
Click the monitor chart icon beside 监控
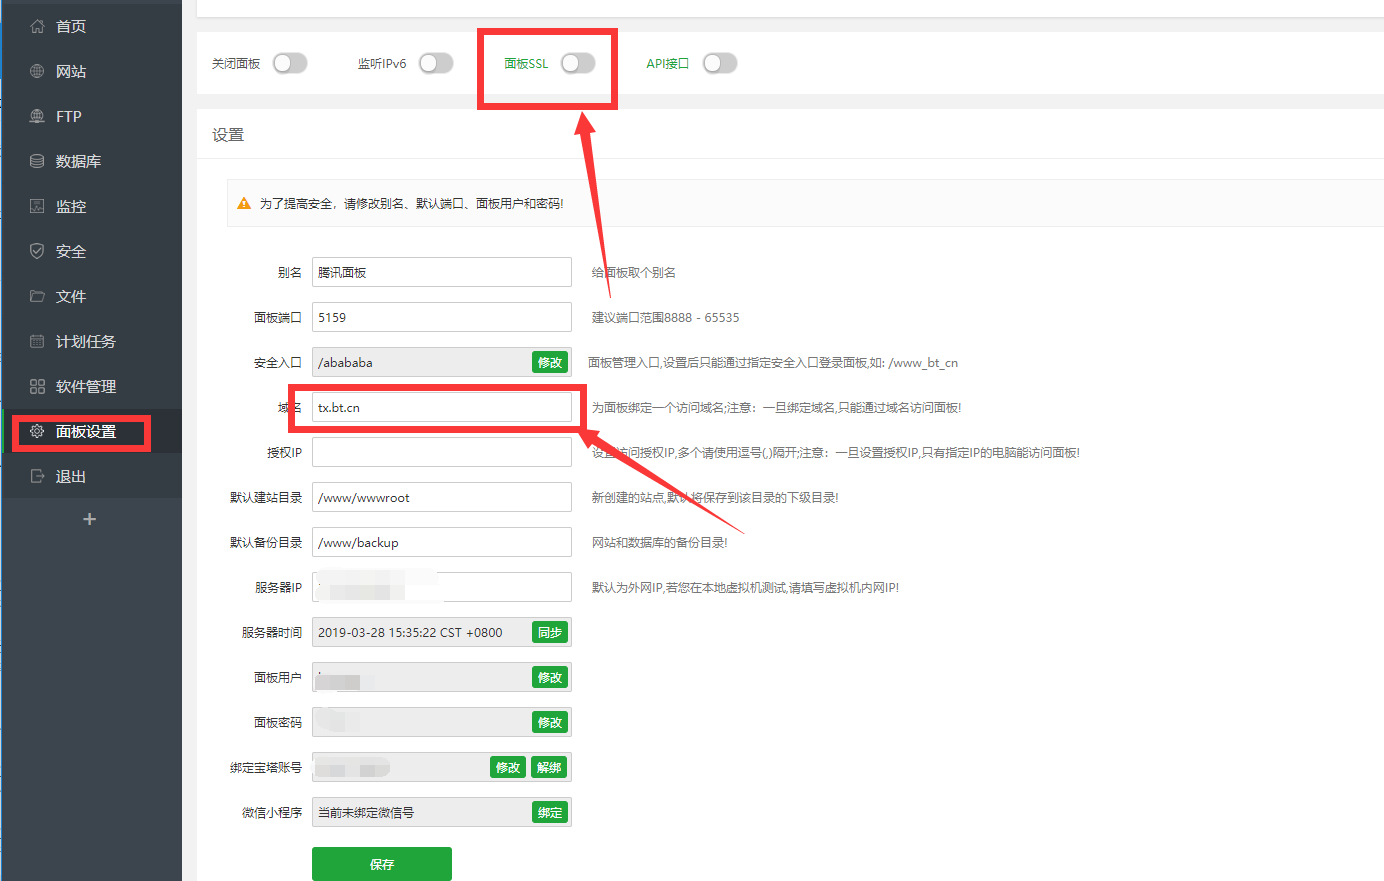tap(37, 206)
